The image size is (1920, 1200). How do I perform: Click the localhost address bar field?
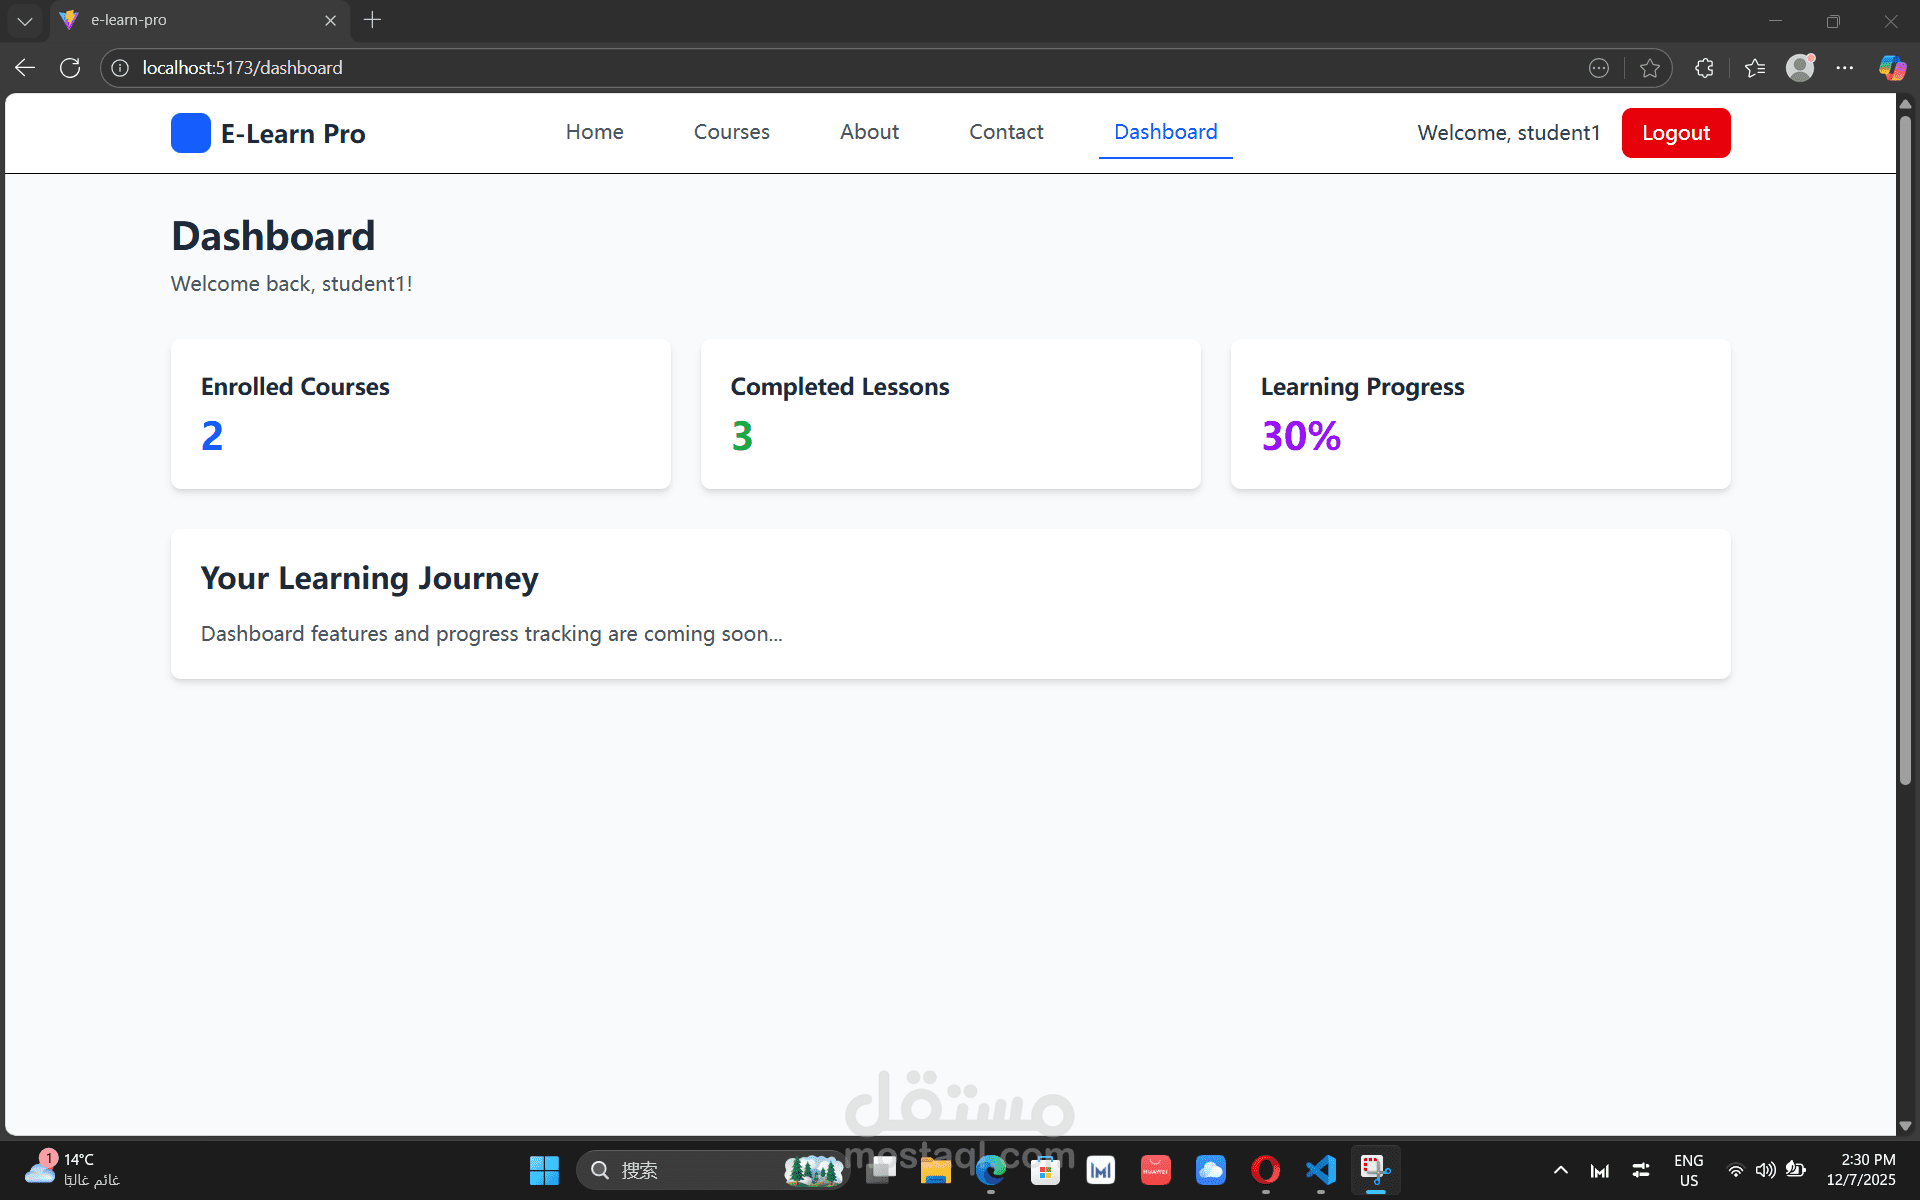coord(800,68)
